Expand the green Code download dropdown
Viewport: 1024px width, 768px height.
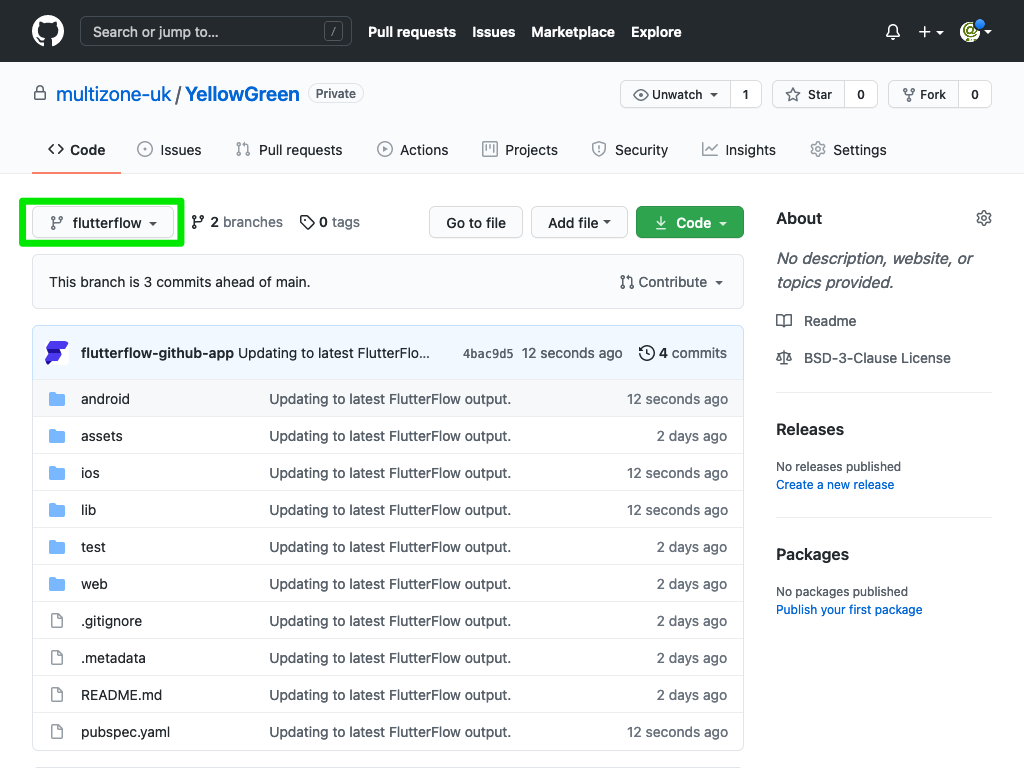[x=690, y=223]
